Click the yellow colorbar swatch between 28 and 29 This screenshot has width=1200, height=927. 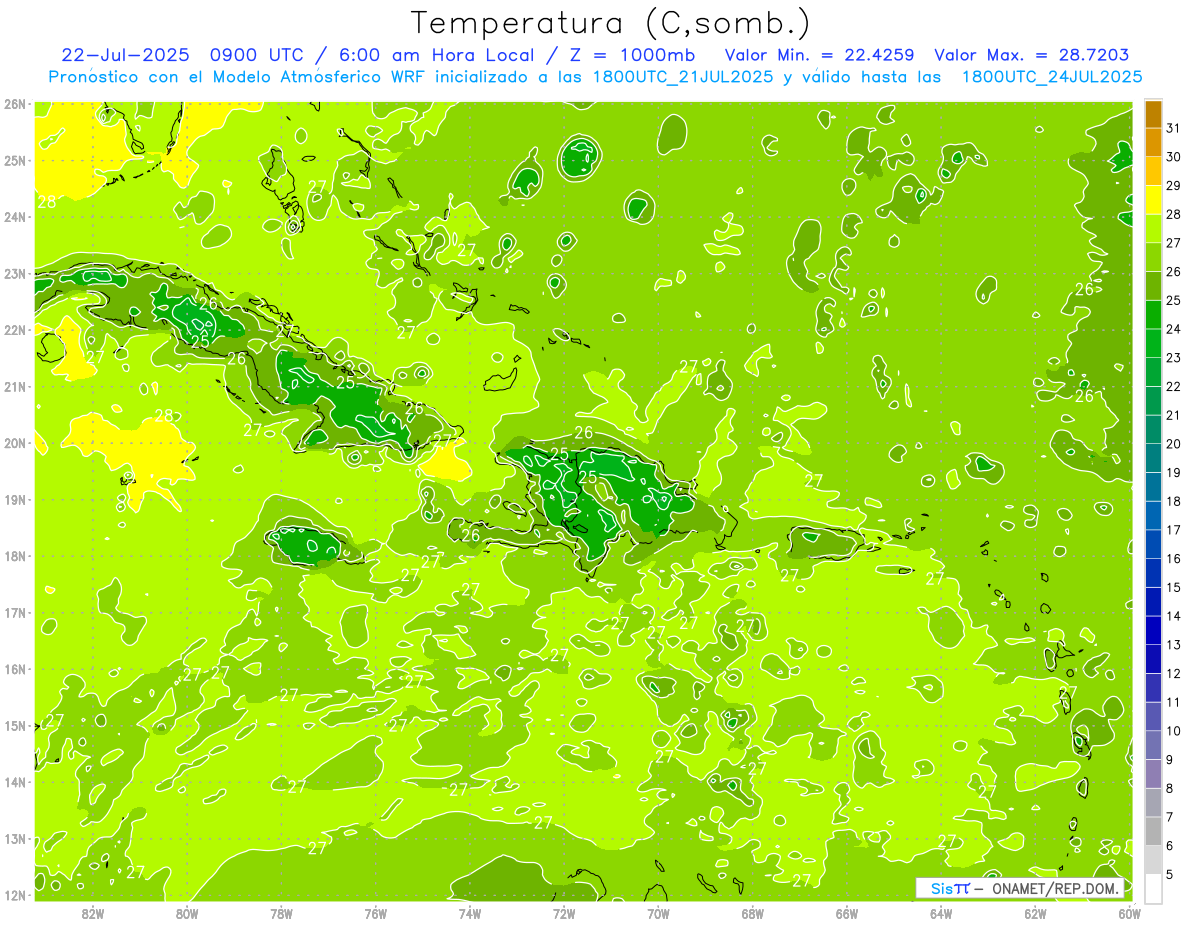(1153, 199)
